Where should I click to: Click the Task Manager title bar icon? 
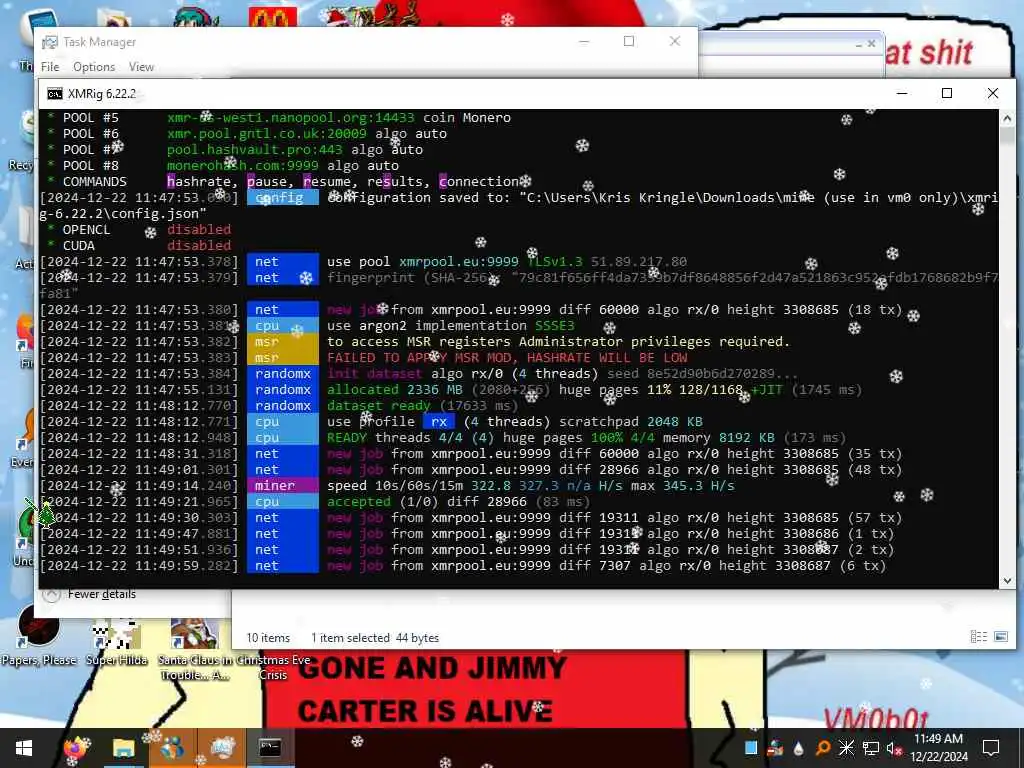[49, 42]
